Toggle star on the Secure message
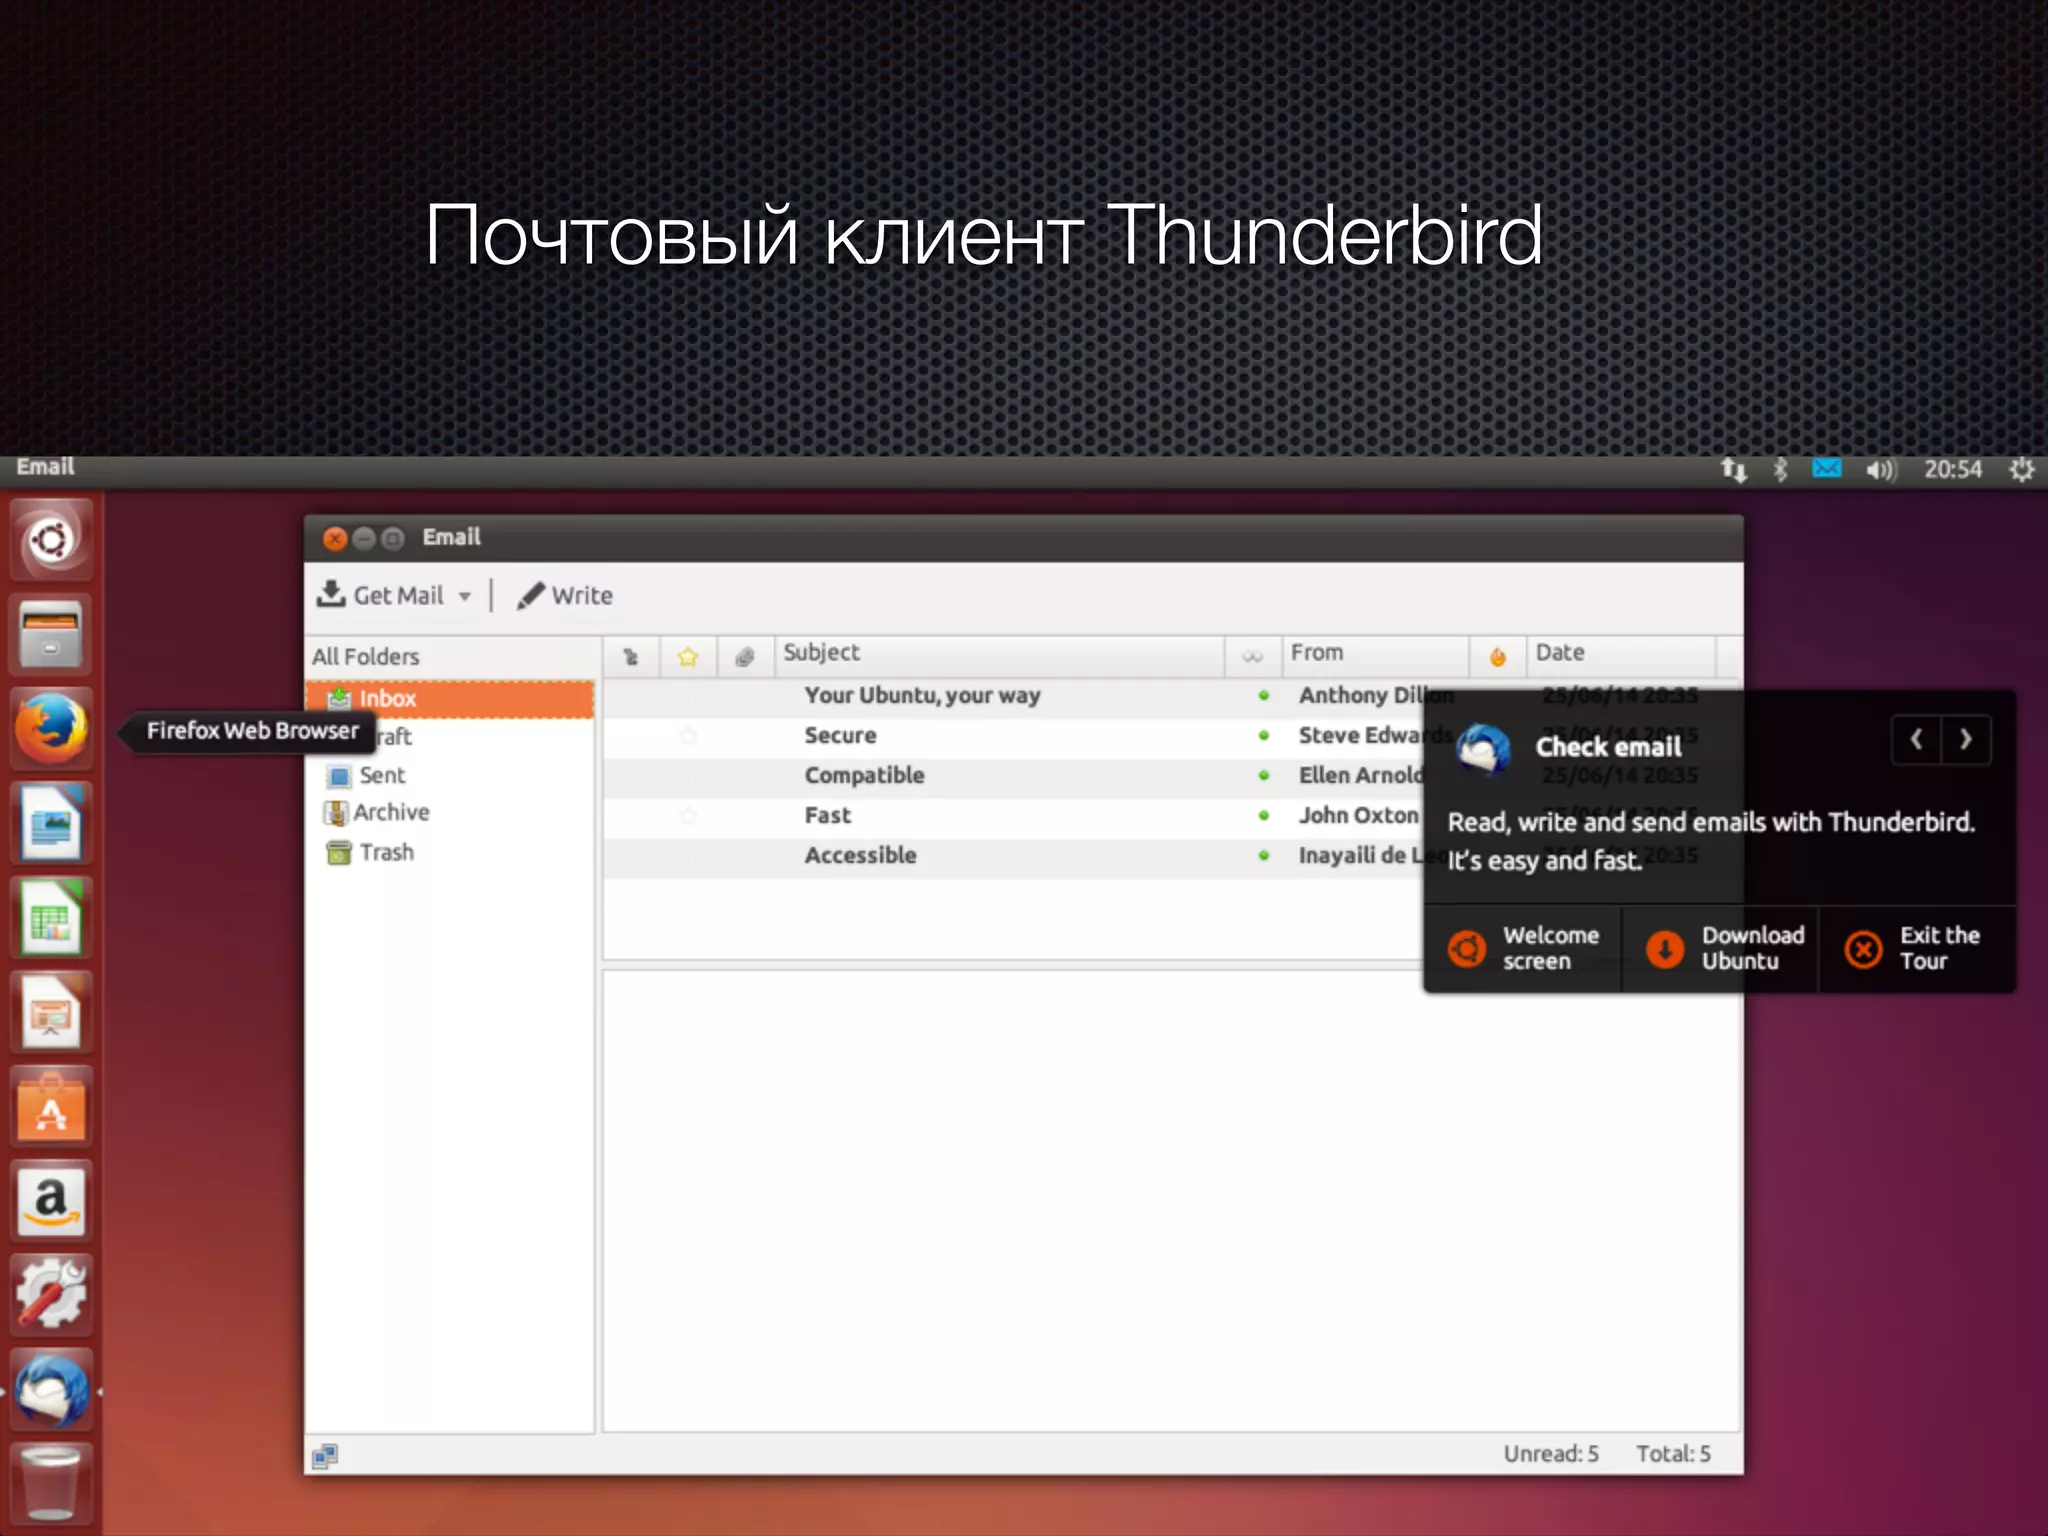The image size is (2048, 1536). 688,736
